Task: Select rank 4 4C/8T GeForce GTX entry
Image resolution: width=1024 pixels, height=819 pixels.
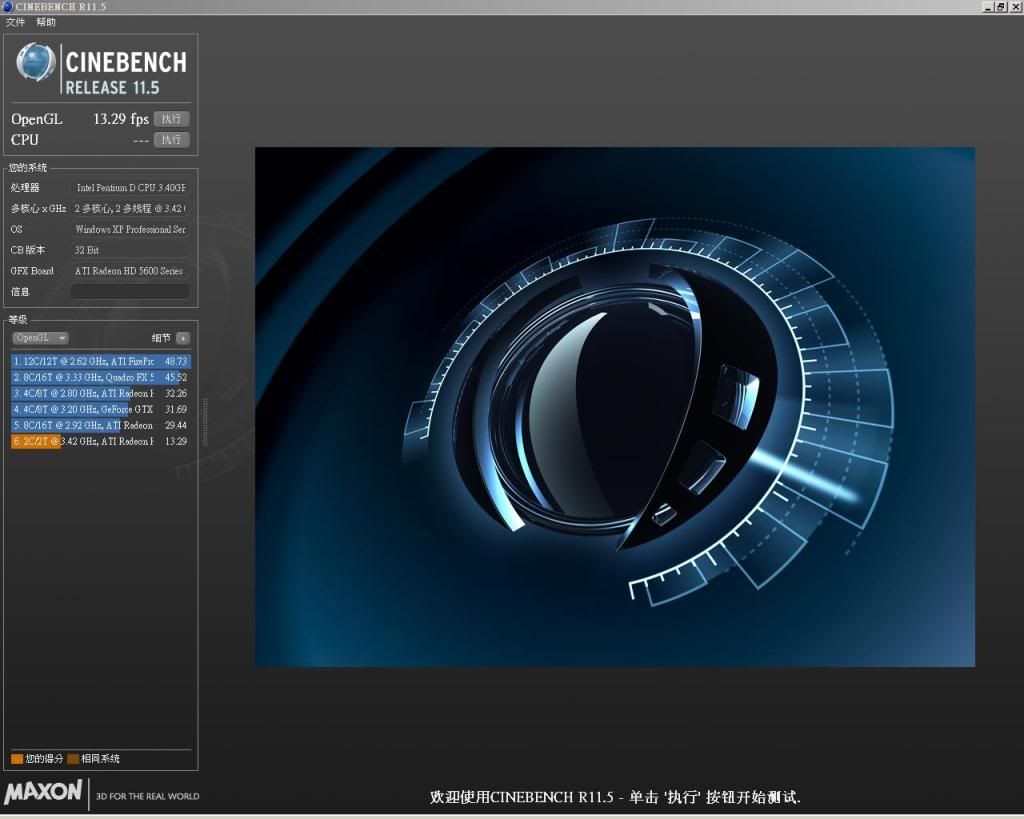Action: pyautogui.click(x=99, y=409)
